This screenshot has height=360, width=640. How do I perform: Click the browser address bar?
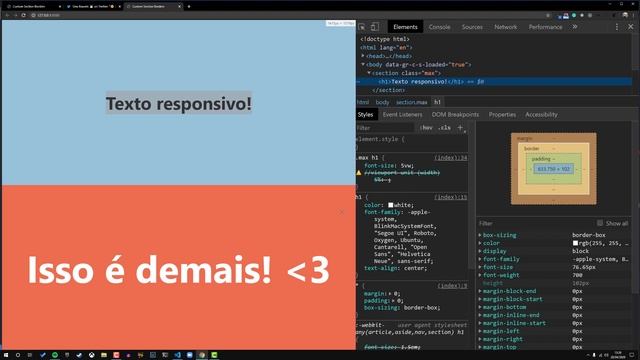[x=286, y=15]
